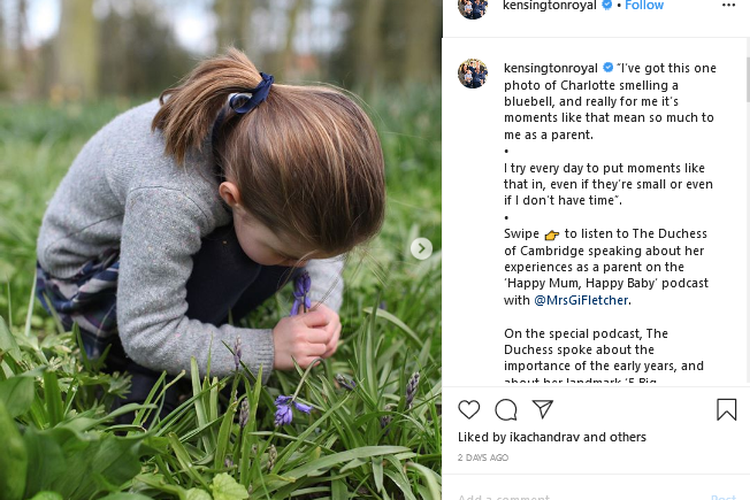Click the photo of the child smelling a bluebell
Screen dimensions: 750x500
[x=220, y=250]
